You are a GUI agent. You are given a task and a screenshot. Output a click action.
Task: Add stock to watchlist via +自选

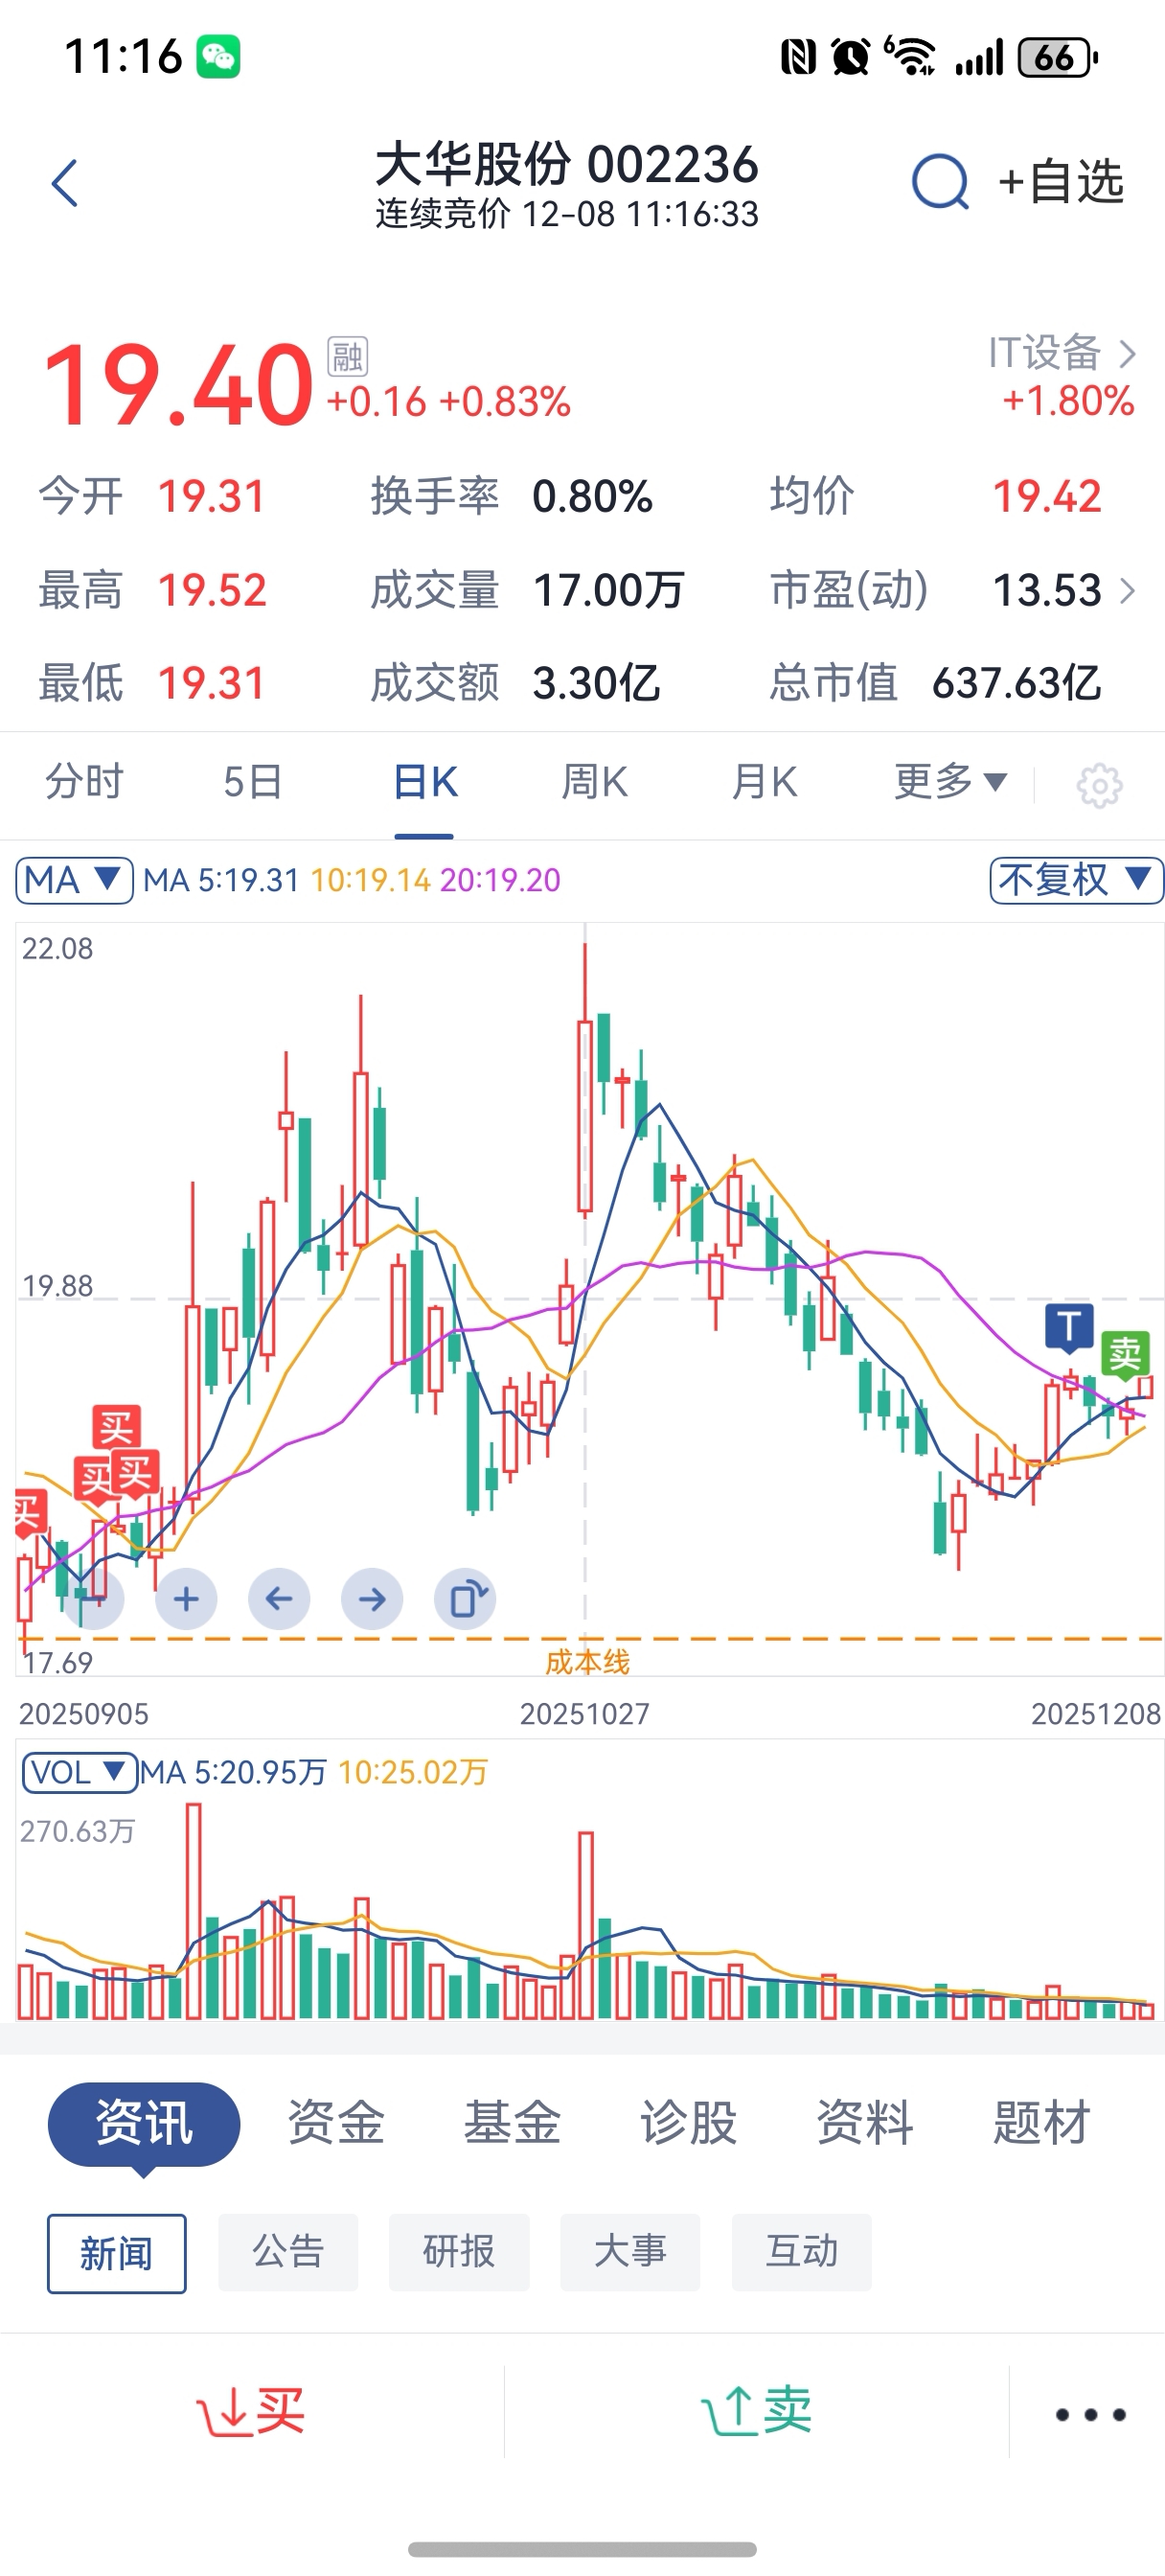coord(1061,183)
